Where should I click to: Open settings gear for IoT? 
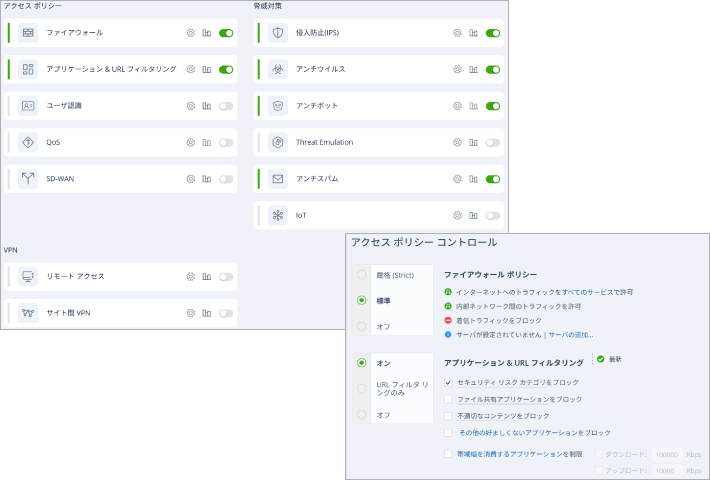(x=457, y=216)
